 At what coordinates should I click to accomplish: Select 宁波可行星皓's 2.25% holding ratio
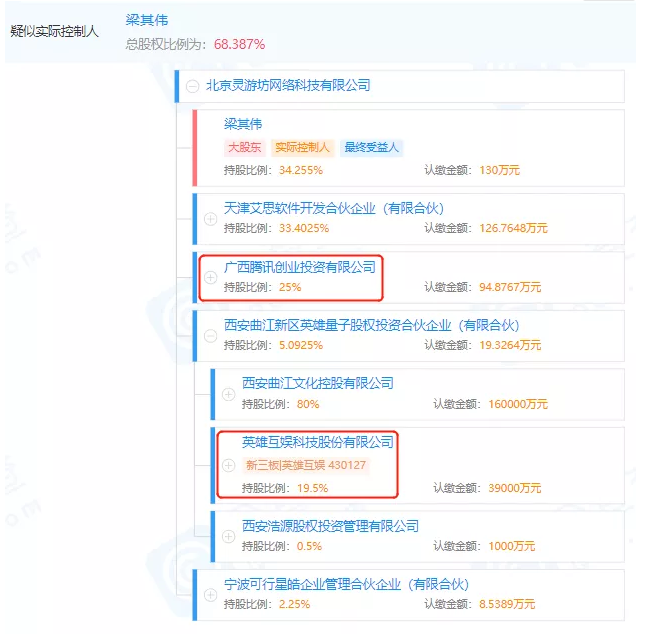coord(294,604)
